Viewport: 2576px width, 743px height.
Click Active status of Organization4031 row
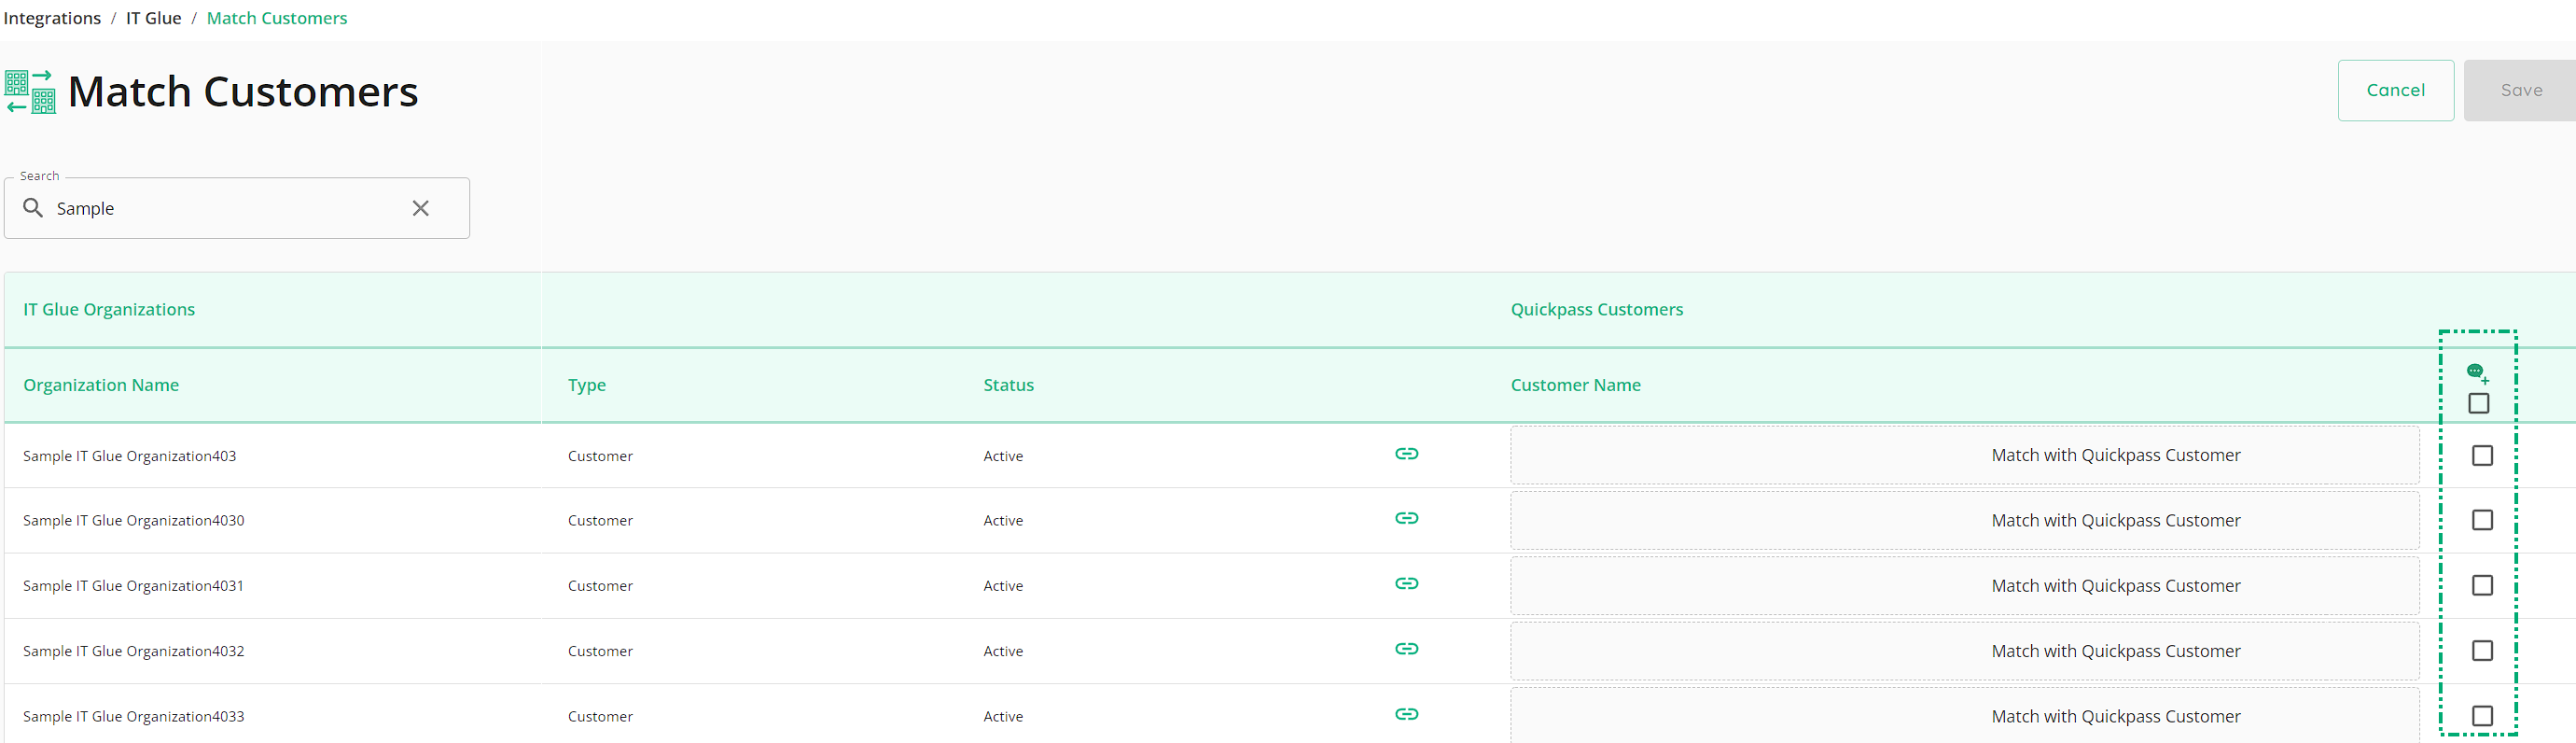(1003, 586)
